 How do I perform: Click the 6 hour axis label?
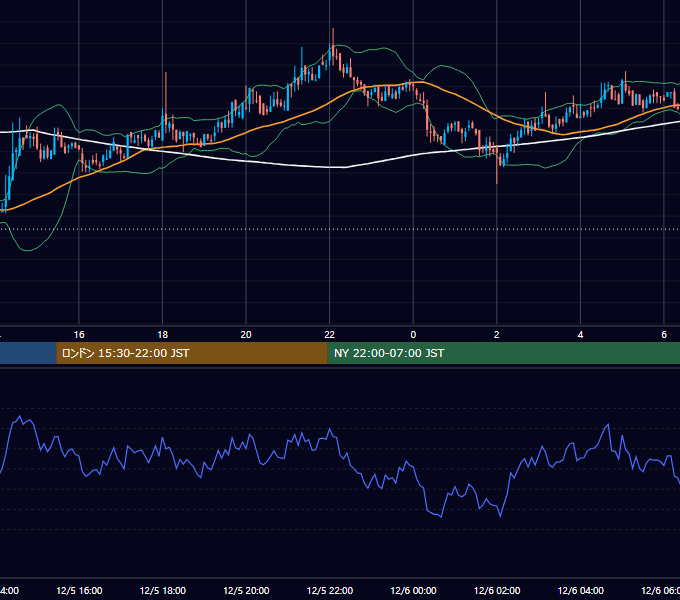(x=664, y=335)
